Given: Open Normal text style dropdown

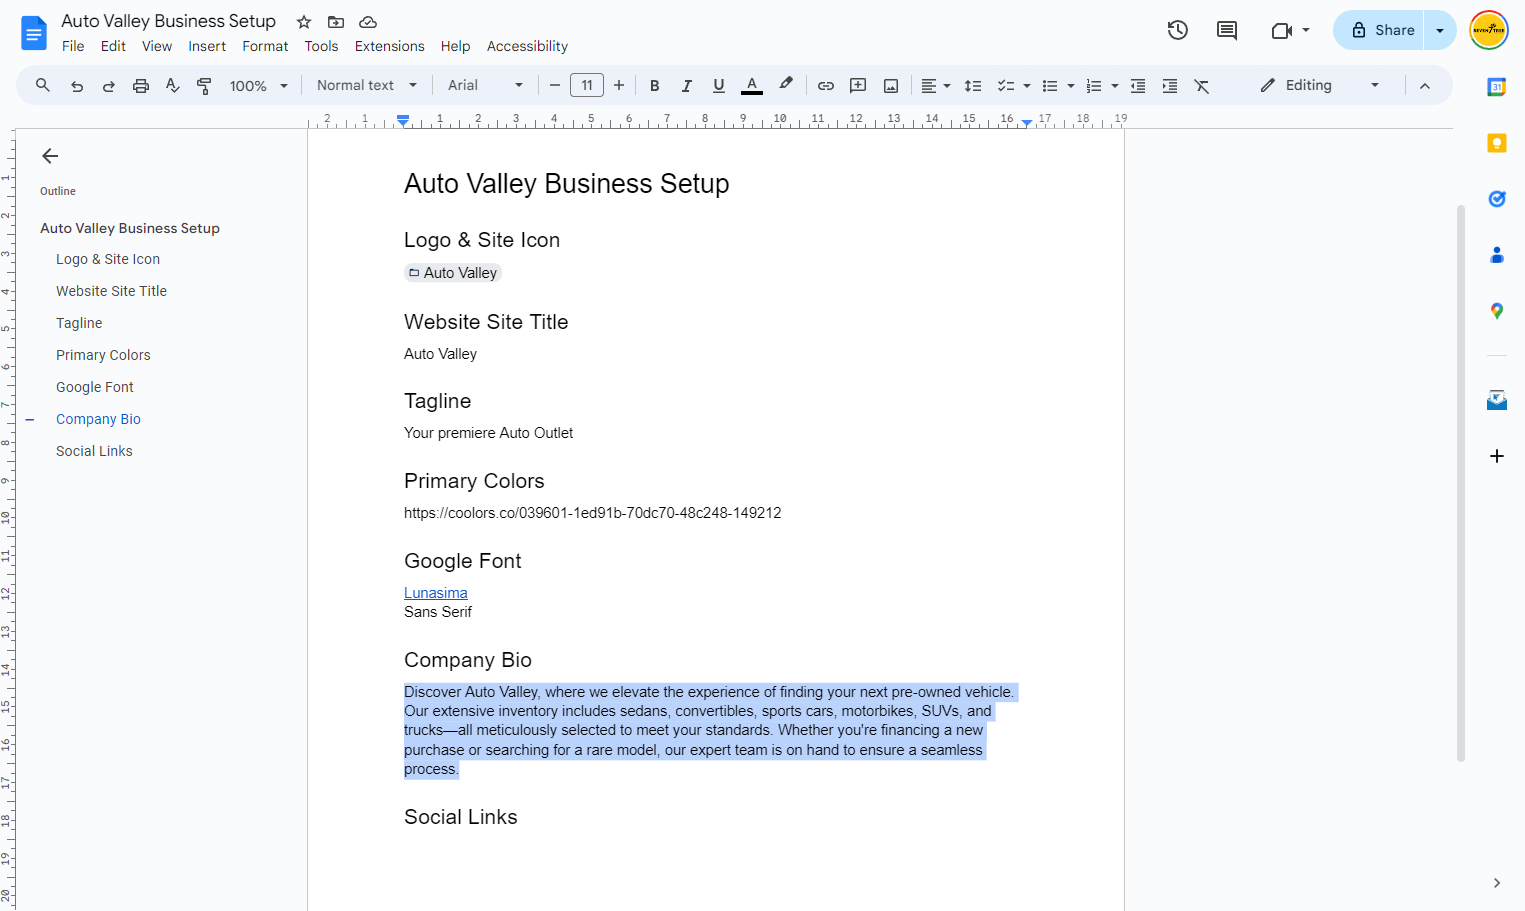Looking at the screenshot, I should point(366,86).
